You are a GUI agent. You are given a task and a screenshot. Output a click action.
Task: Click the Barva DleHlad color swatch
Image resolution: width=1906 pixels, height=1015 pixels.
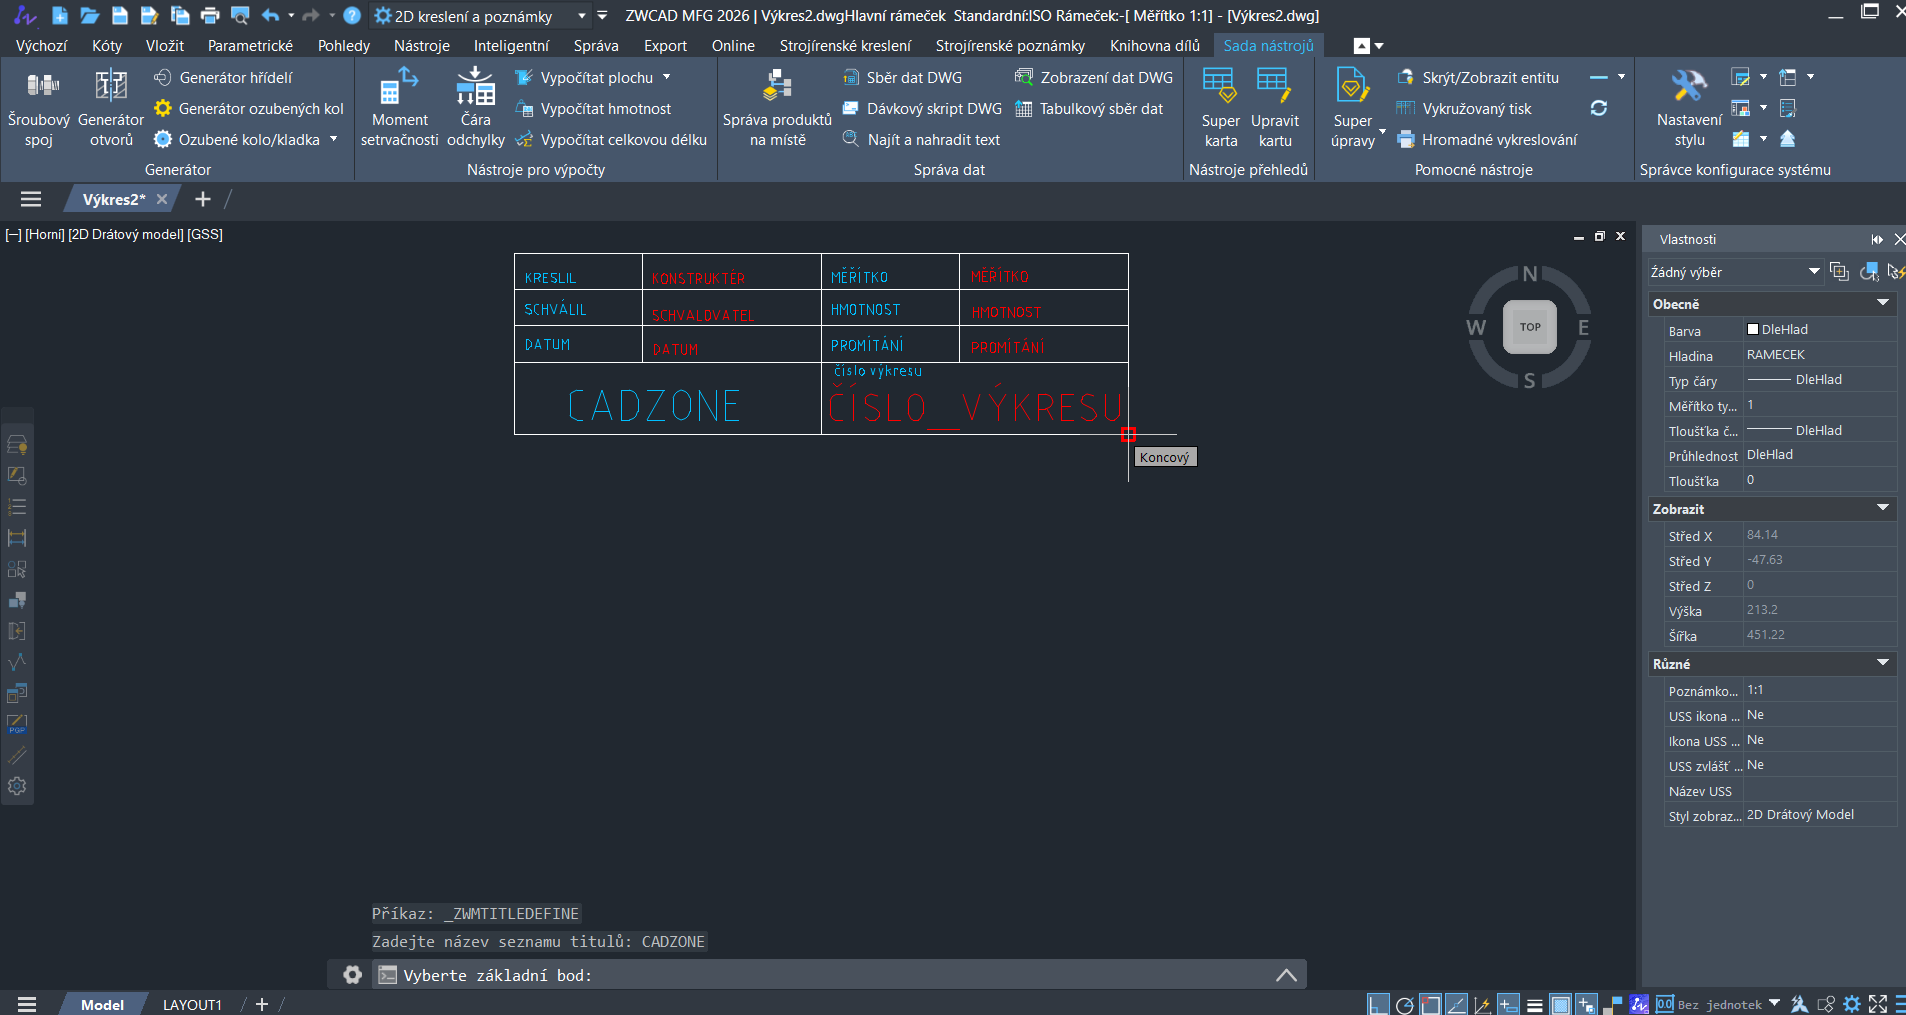pos(1753,329)
